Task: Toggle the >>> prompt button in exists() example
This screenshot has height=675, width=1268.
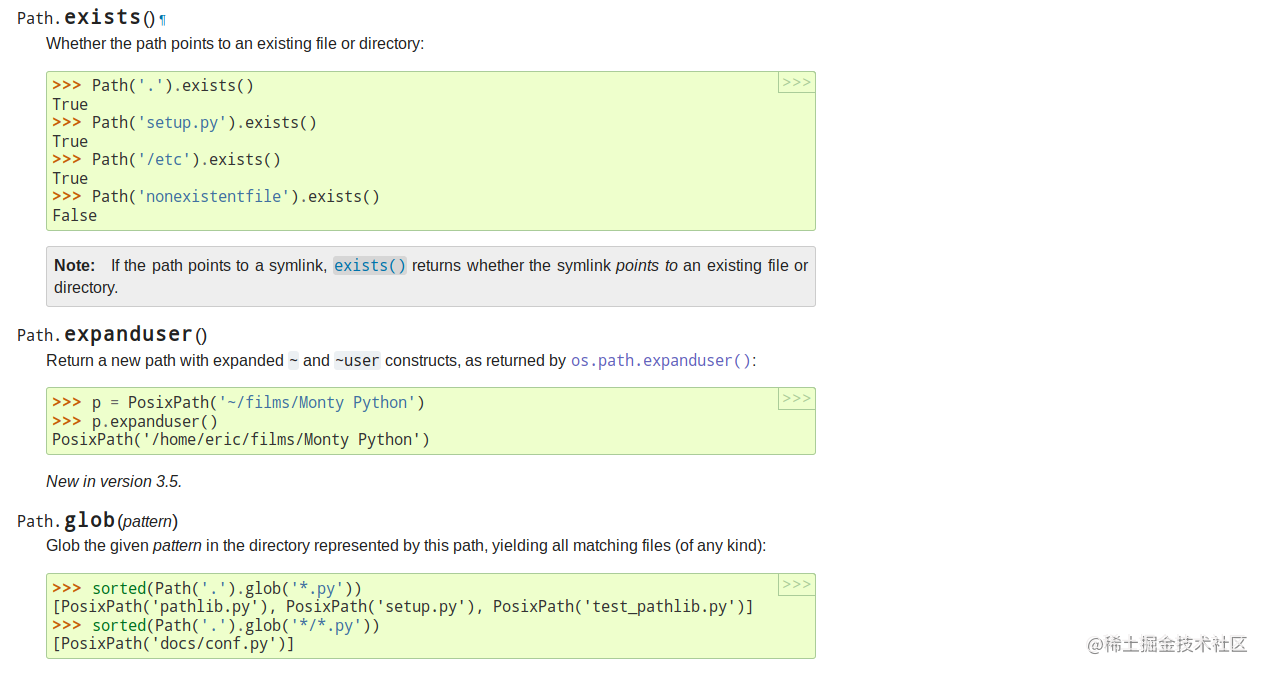Action: pyautogui.click(x=795, y=82)
